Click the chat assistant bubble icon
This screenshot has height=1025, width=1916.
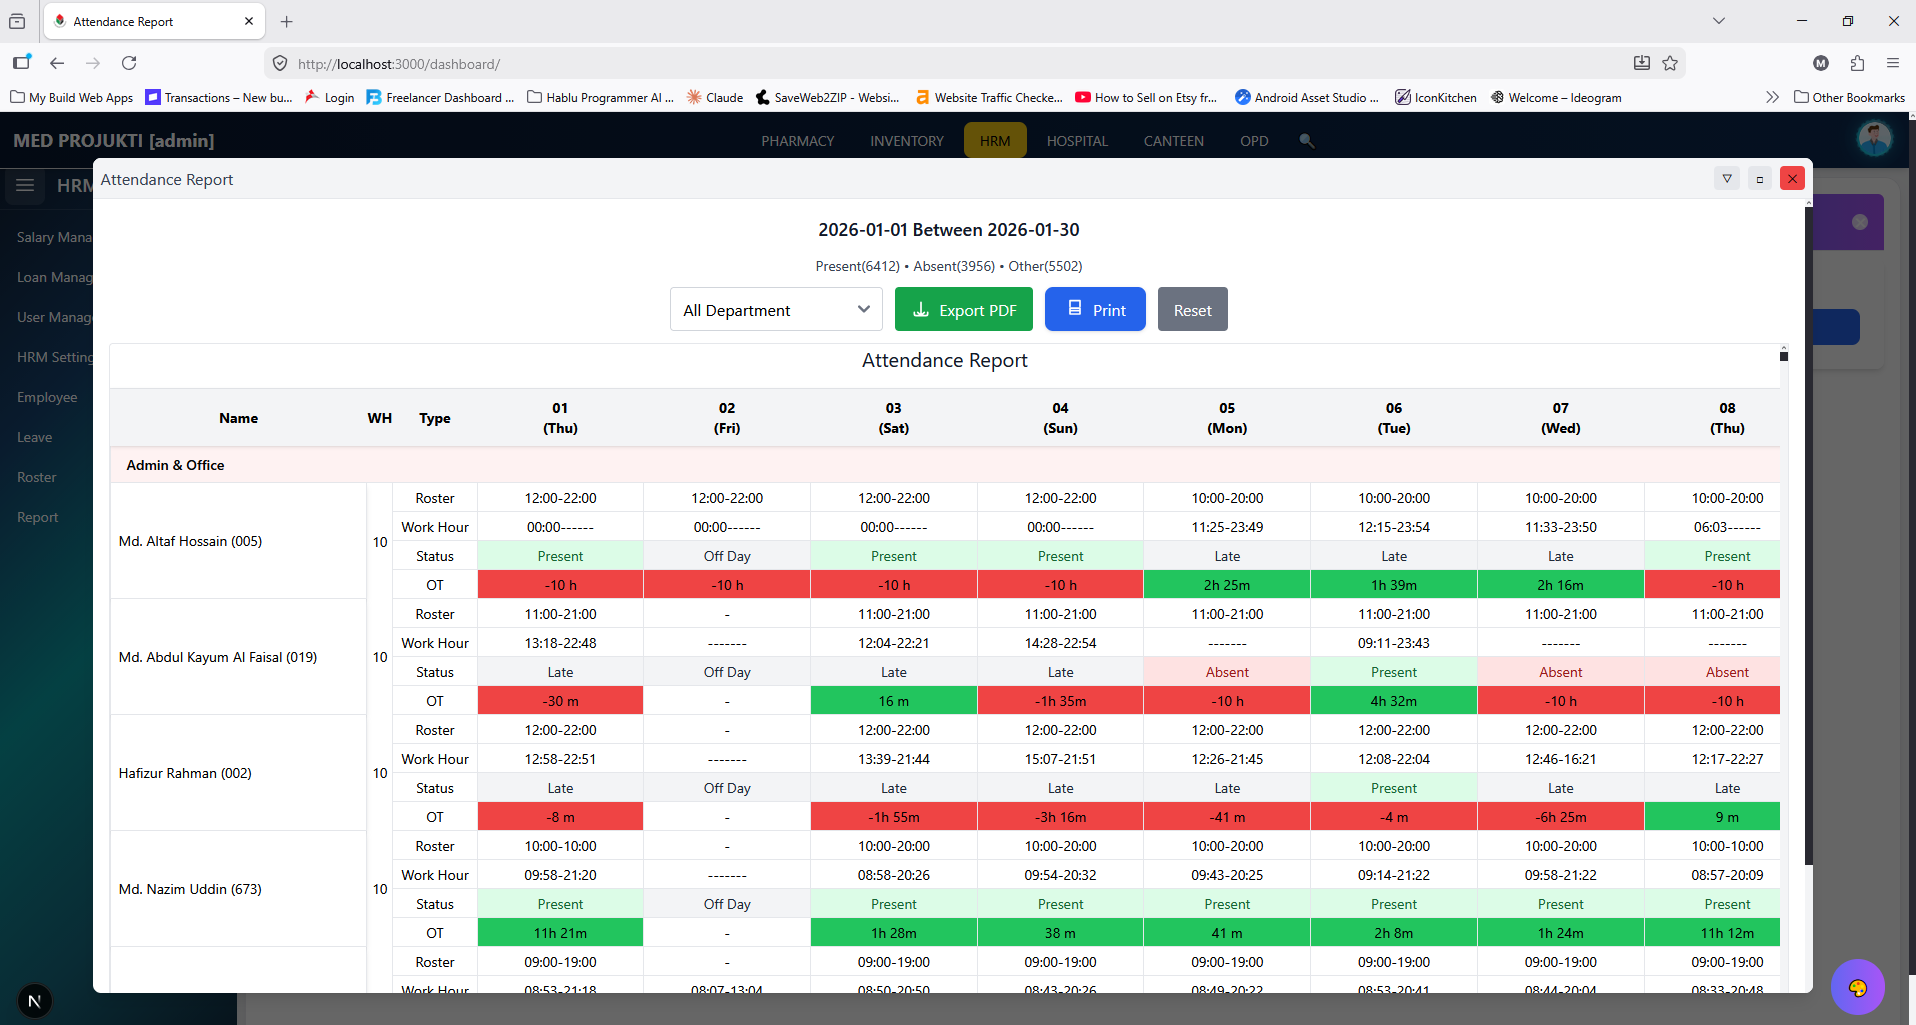pos(1858,988)
